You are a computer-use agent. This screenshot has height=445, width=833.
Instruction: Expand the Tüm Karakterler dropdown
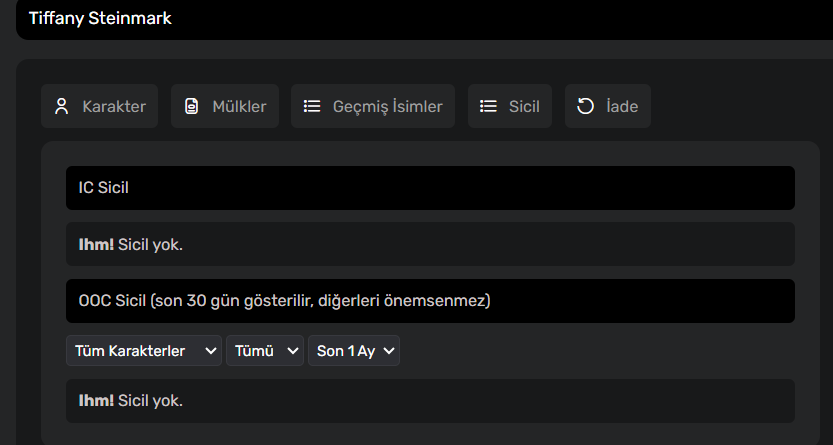(x=144, y=350)
